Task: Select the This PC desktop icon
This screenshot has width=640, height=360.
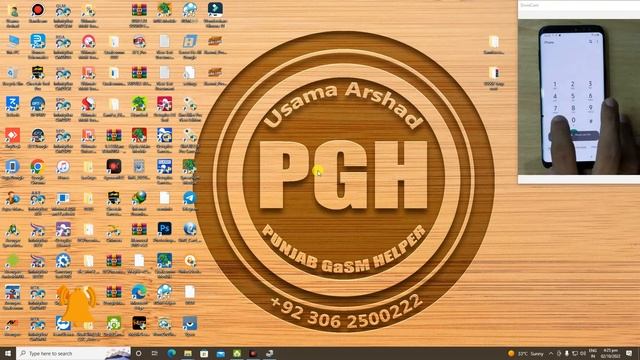Action: click(x=13, y=42)
